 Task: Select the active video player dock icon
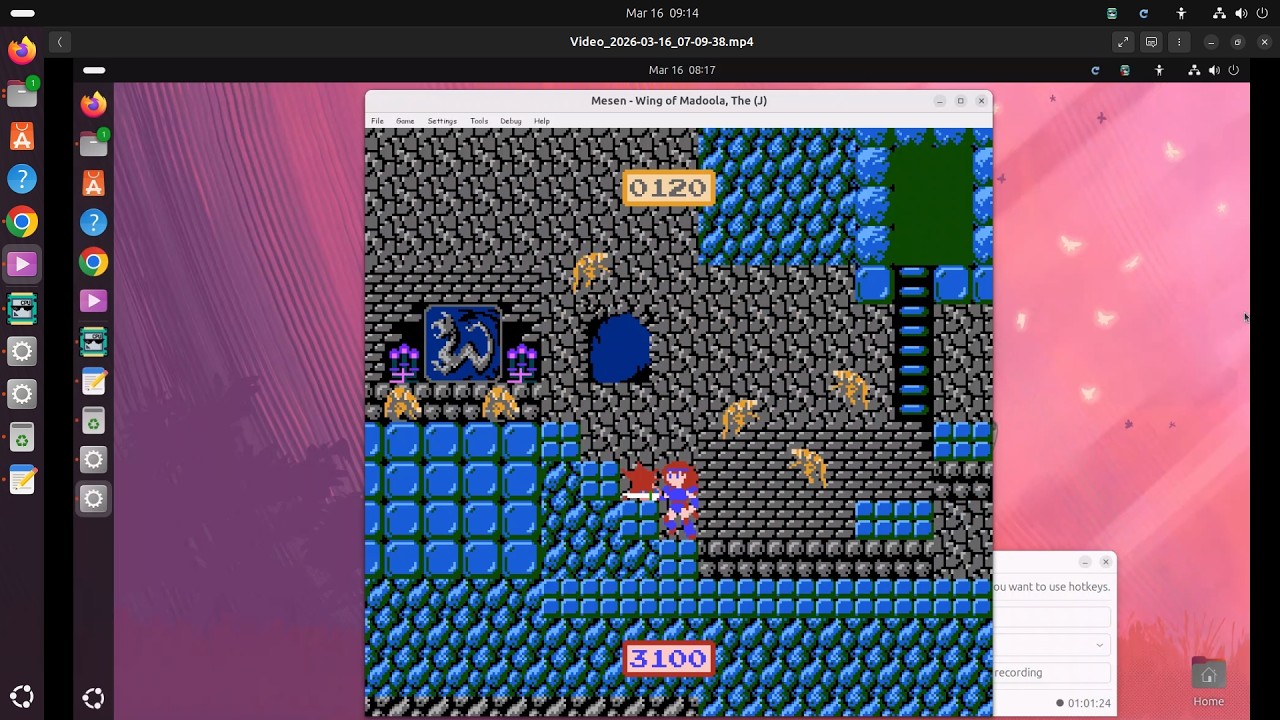(x=22, y=265)
